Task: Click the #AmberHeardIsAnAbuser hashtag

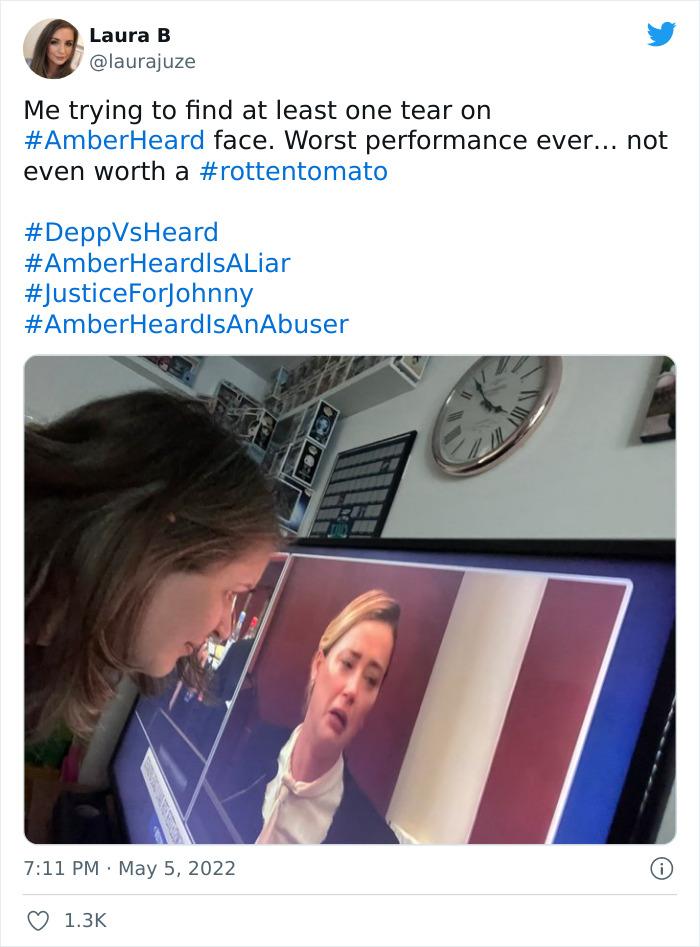Action: pyautogui.click(x=186, y=324)
